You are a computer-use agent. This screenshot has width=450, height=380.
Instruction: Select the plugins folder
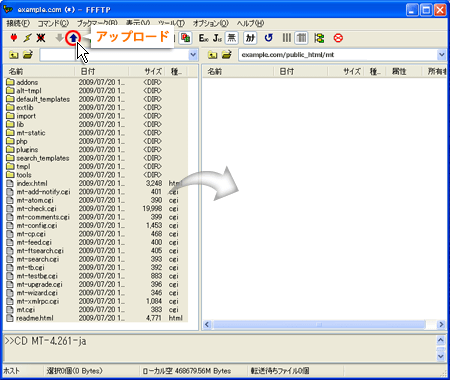[22, 150]
